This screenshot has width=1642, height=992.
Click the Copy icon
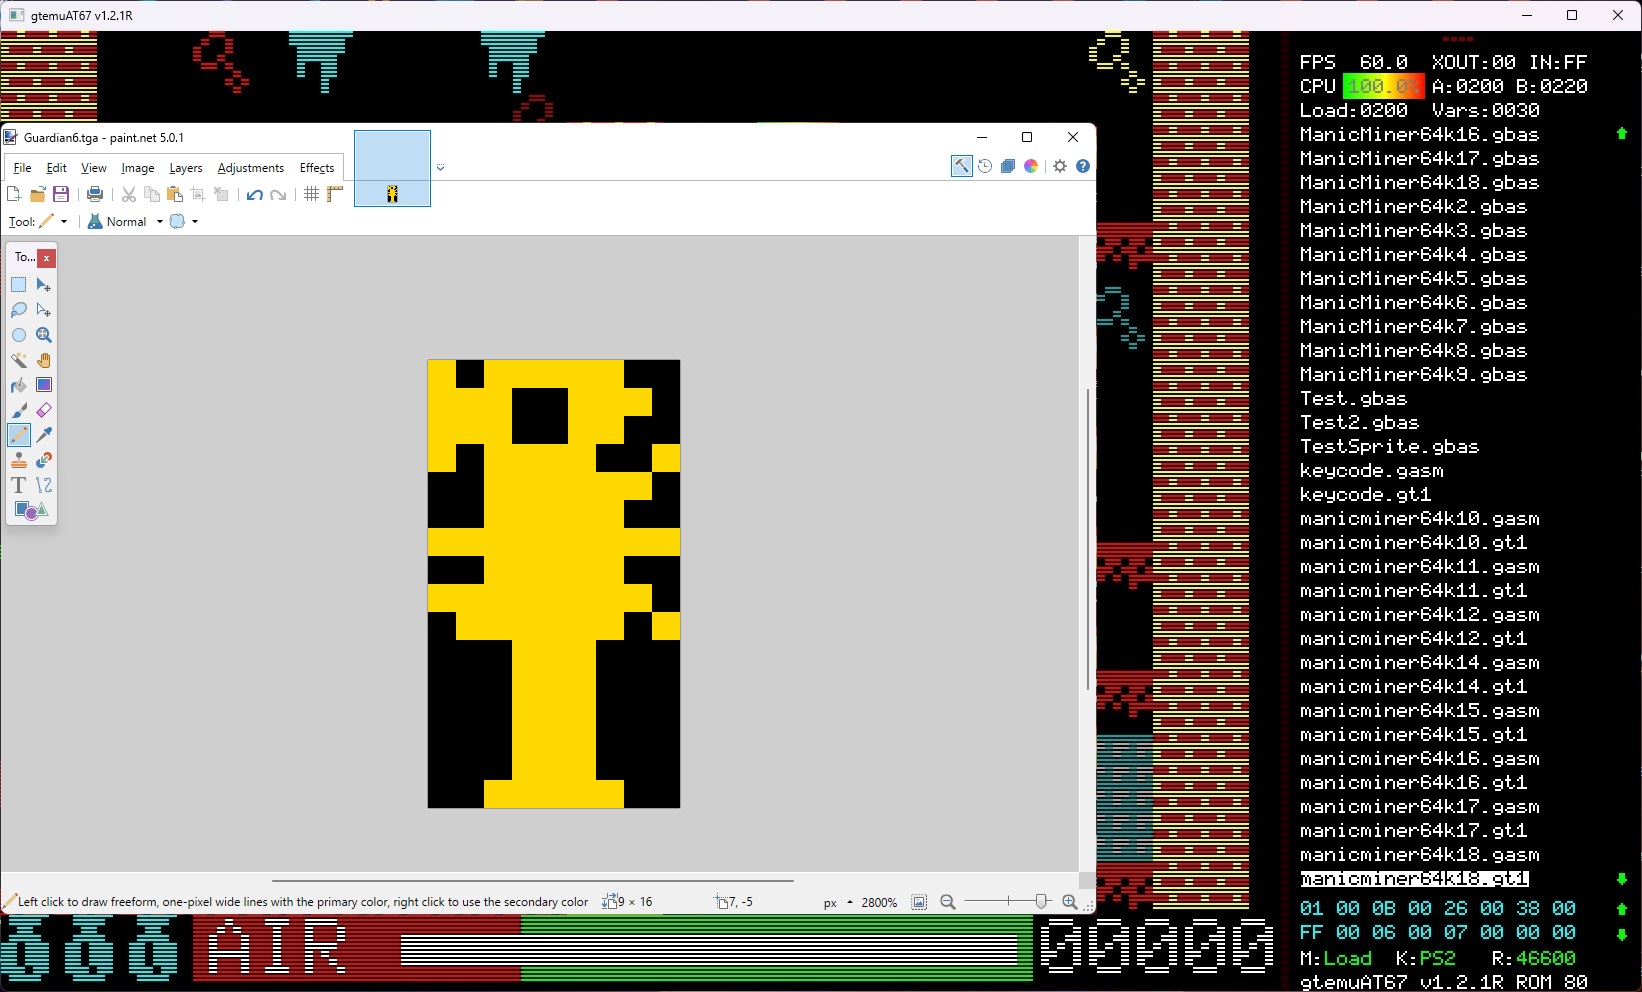pos(152,194)
